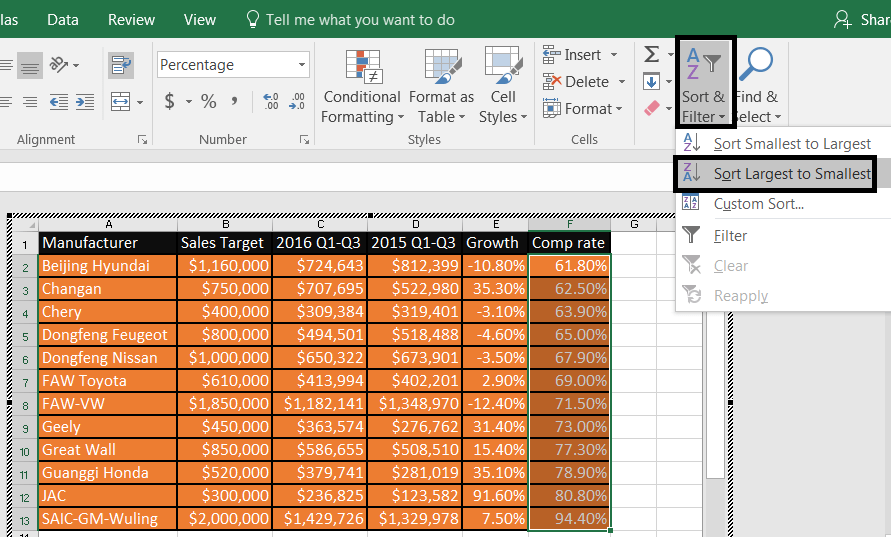Open Conditional Formatting
891x537 pixels.
(362, 86)
